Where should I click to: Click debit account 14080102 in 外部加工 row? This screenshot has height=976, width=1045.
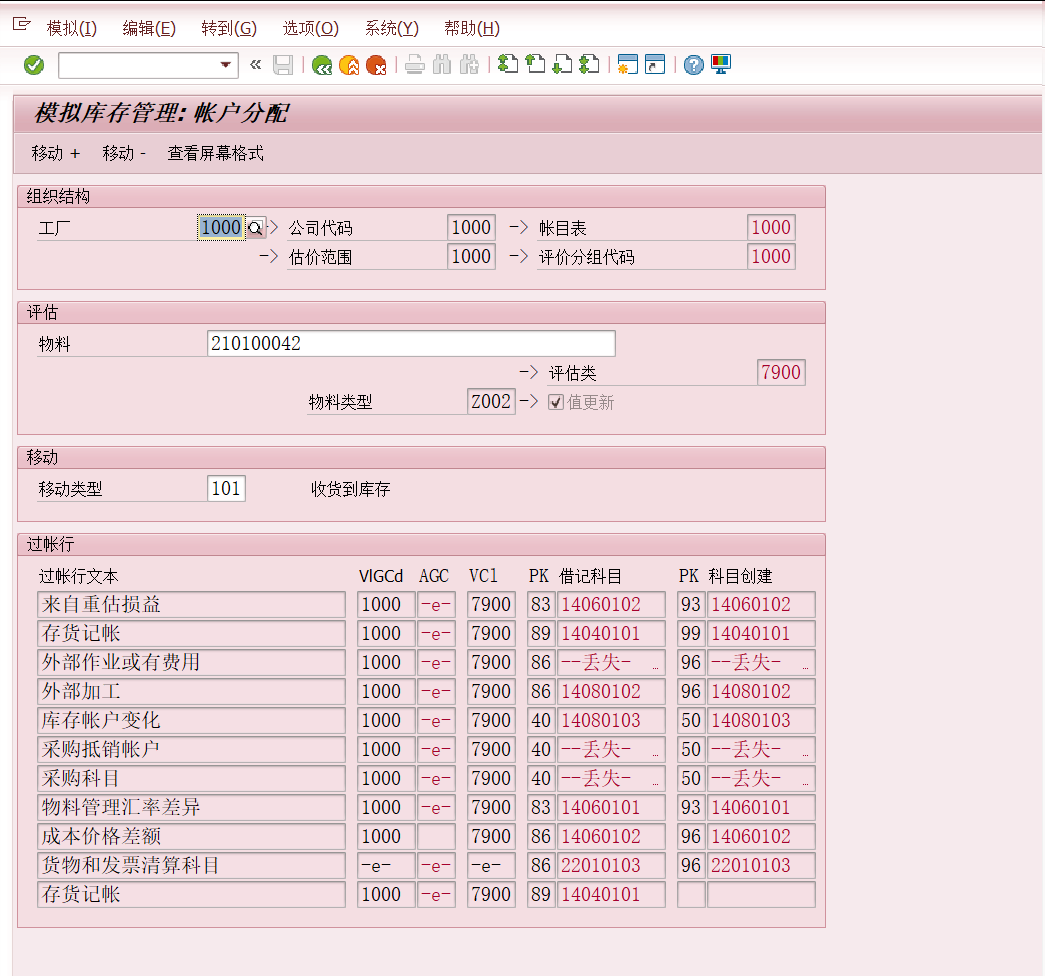[x=611, y=691]
